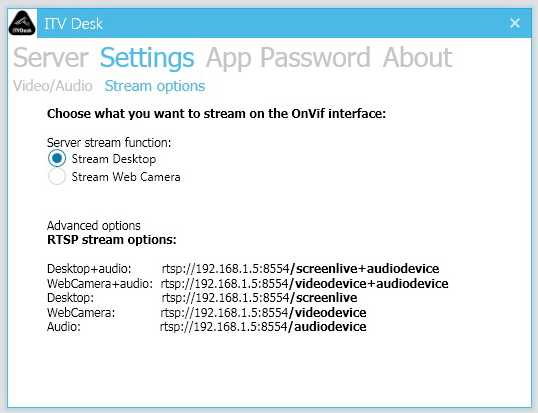Select the Video/Audio sub-tab

click(53, 86)
